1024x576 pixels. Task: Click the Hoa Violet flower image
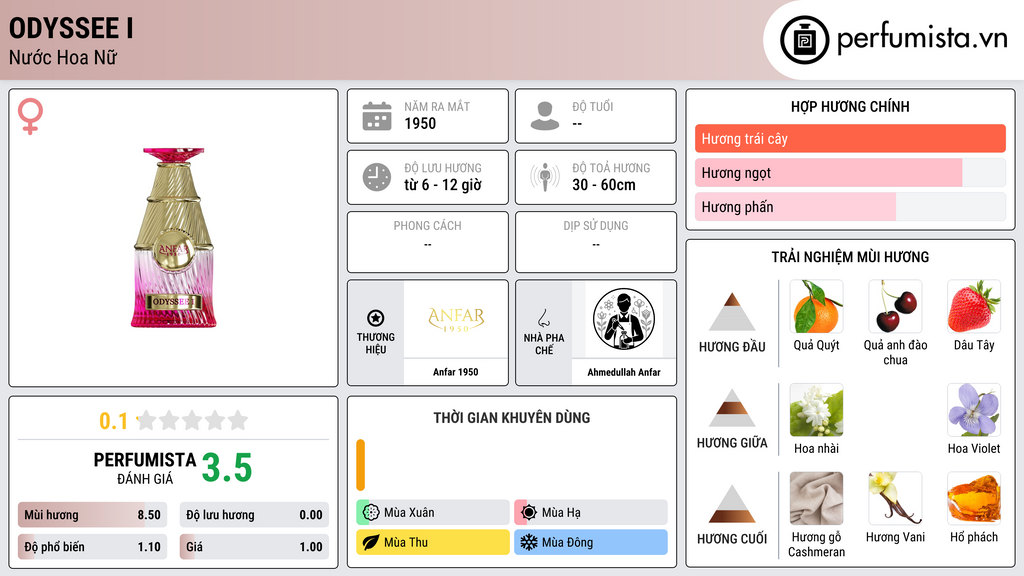[x=974, y=410]
